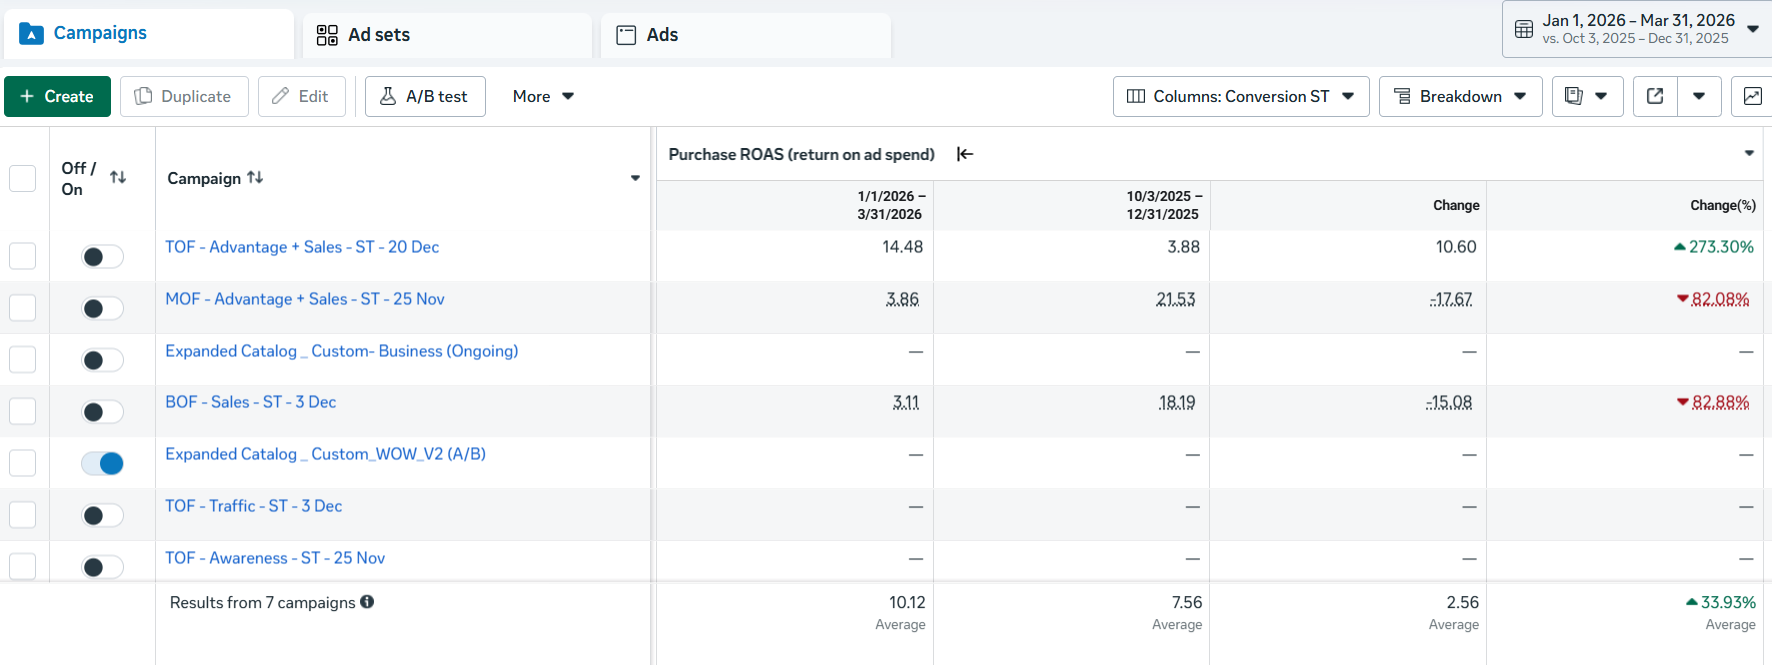
Task: Toggle the MOF Advantage + Sales campaign switch
Action: tap(102, 308)
